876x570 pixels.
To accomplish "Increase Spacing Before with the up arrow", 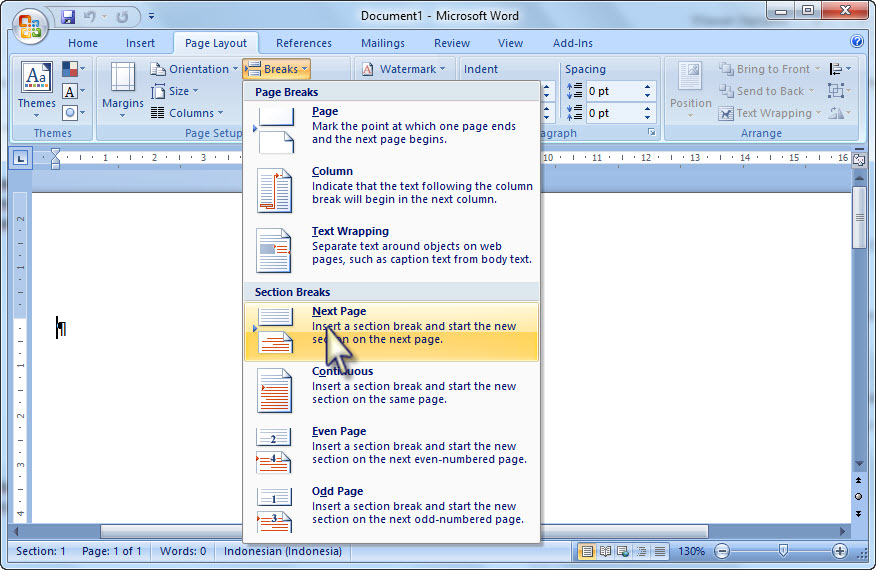I will pos(648,87).
